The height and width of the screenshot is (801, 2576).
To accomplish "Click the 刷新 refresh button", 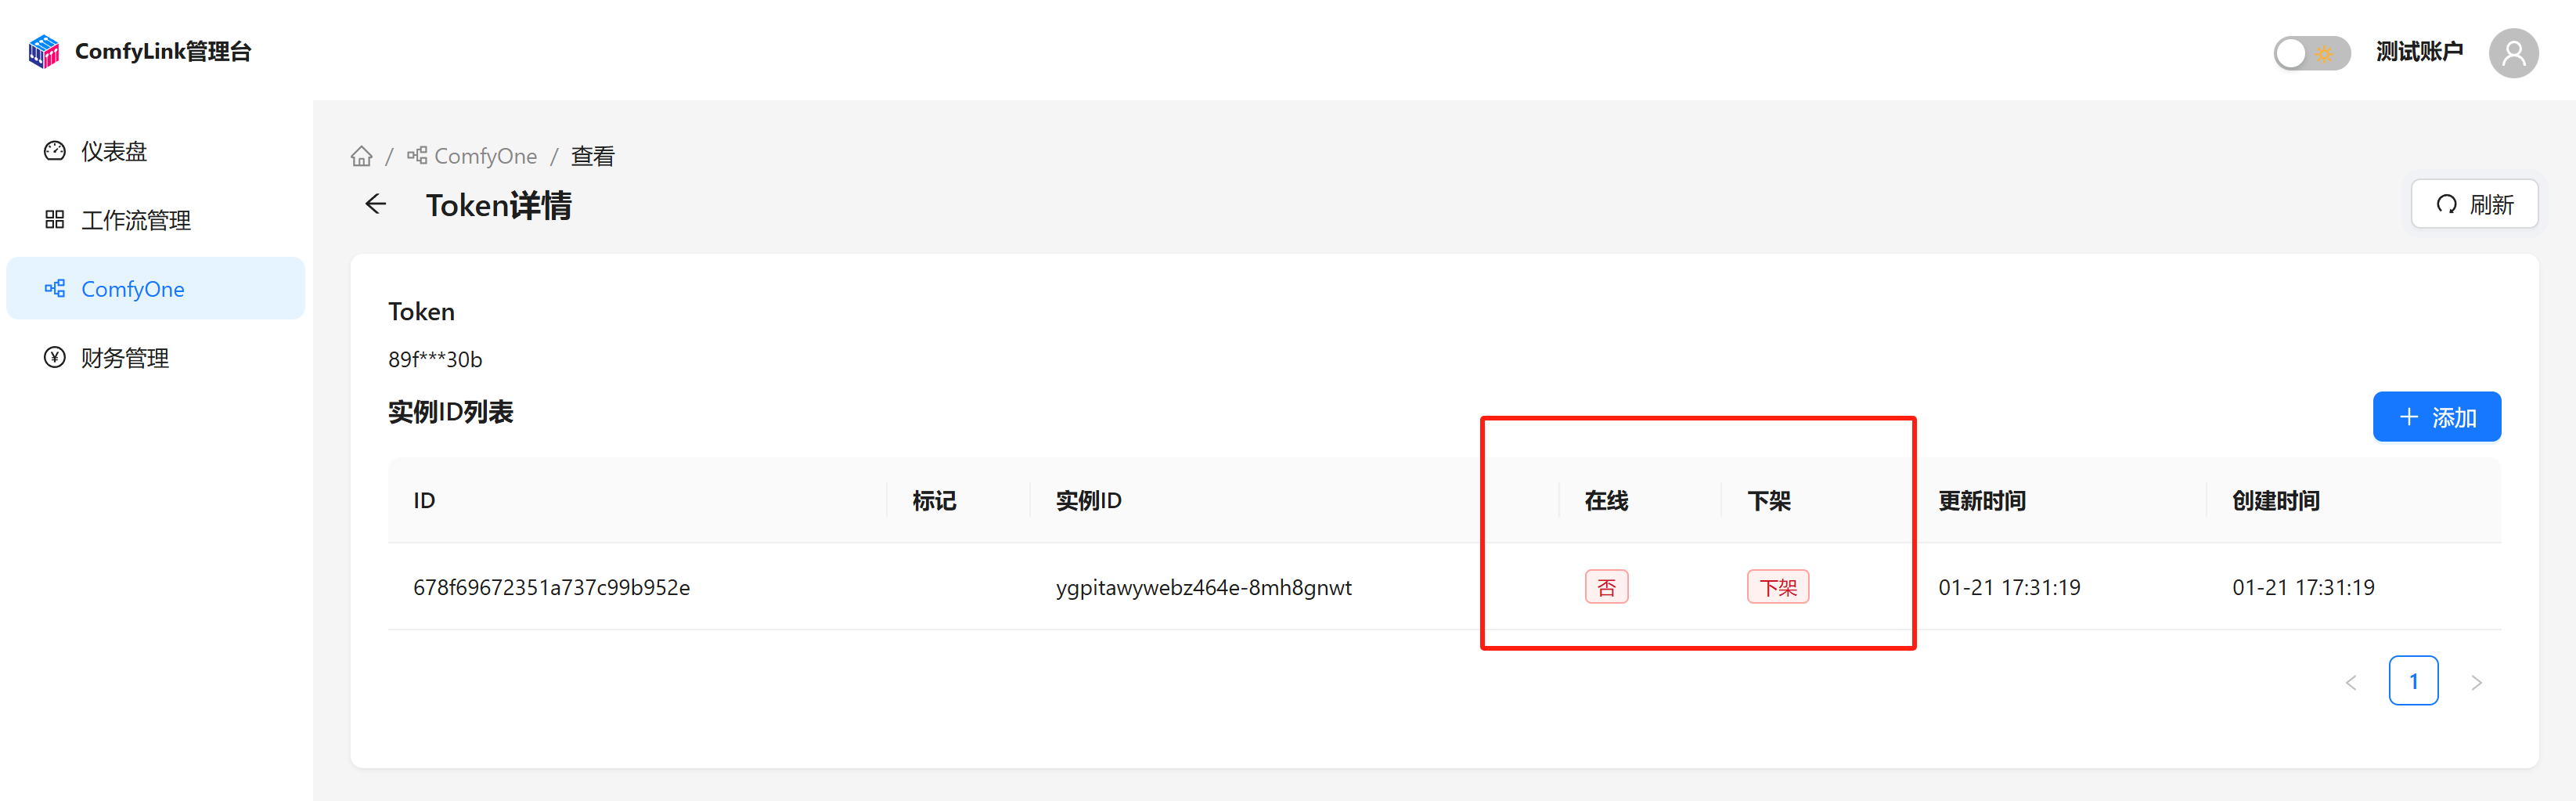I will (2474, 204).
